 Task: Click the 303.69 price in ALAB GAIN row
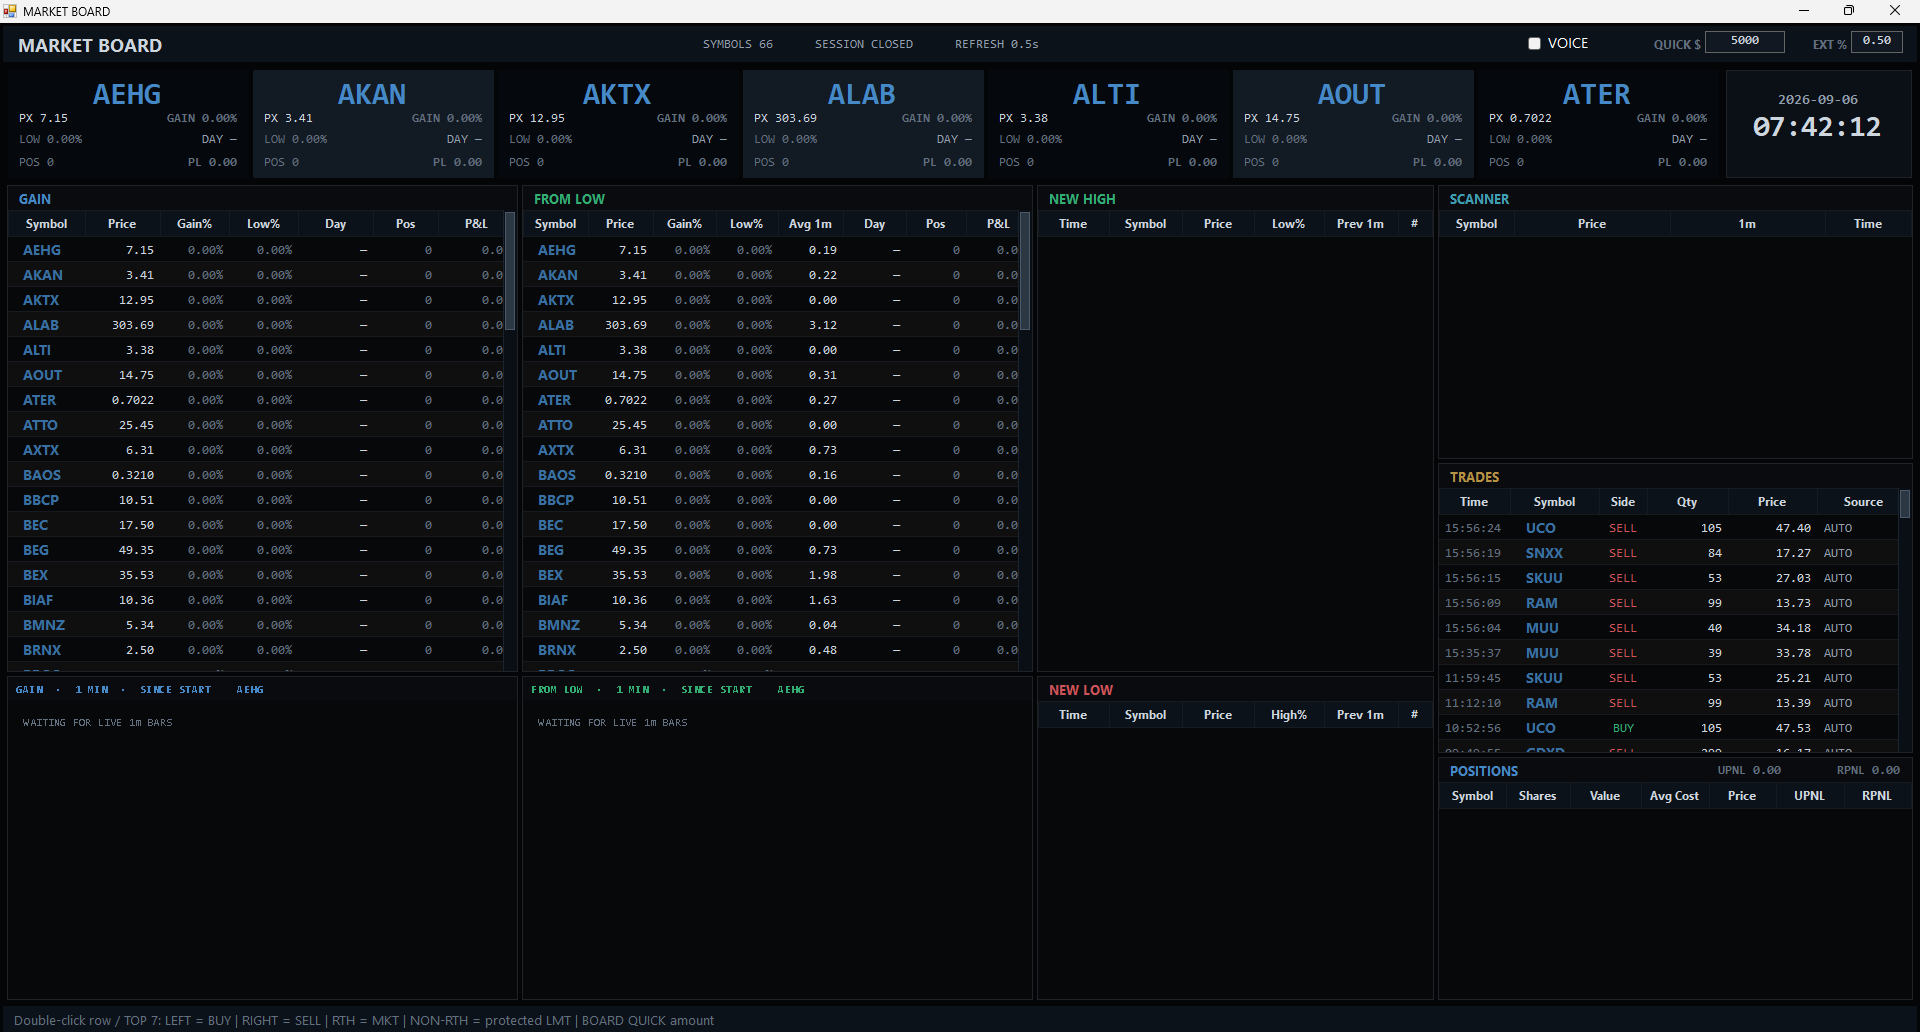point(133,325)
